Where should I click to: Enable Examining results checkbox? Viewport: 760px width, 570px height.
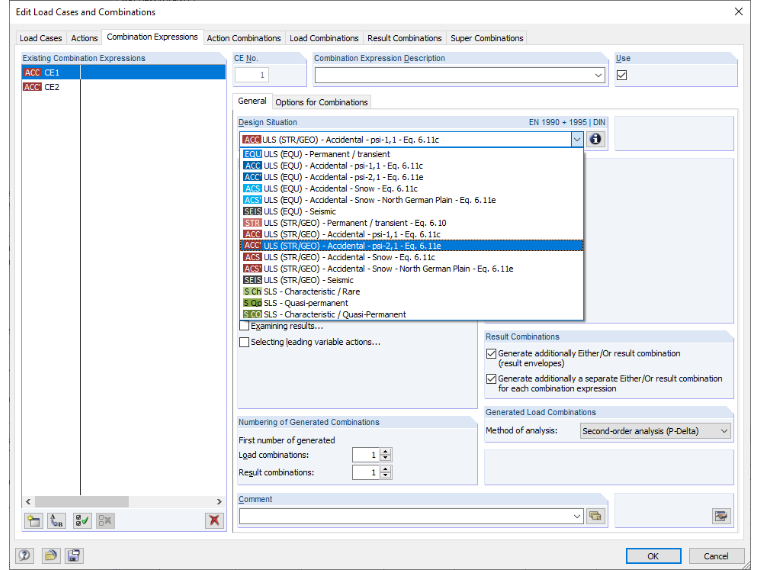coord(244,326)
